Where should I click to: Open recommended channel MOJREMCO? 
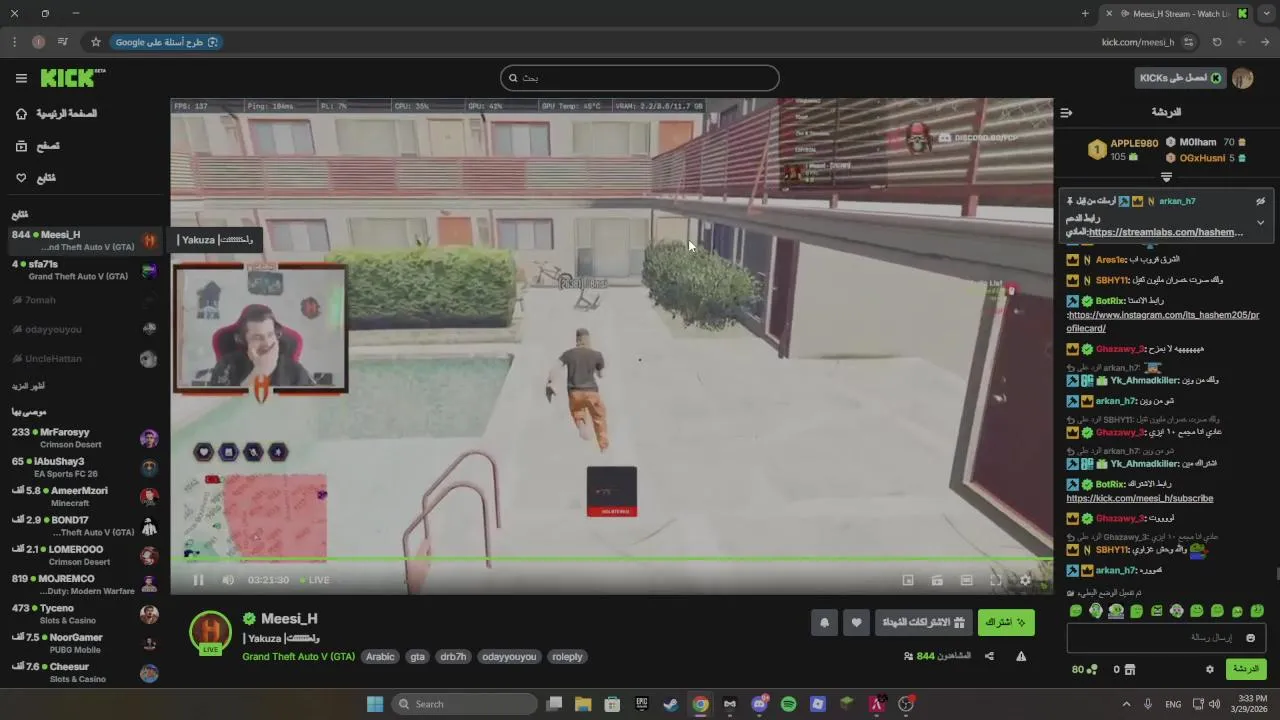pos(85,584)
